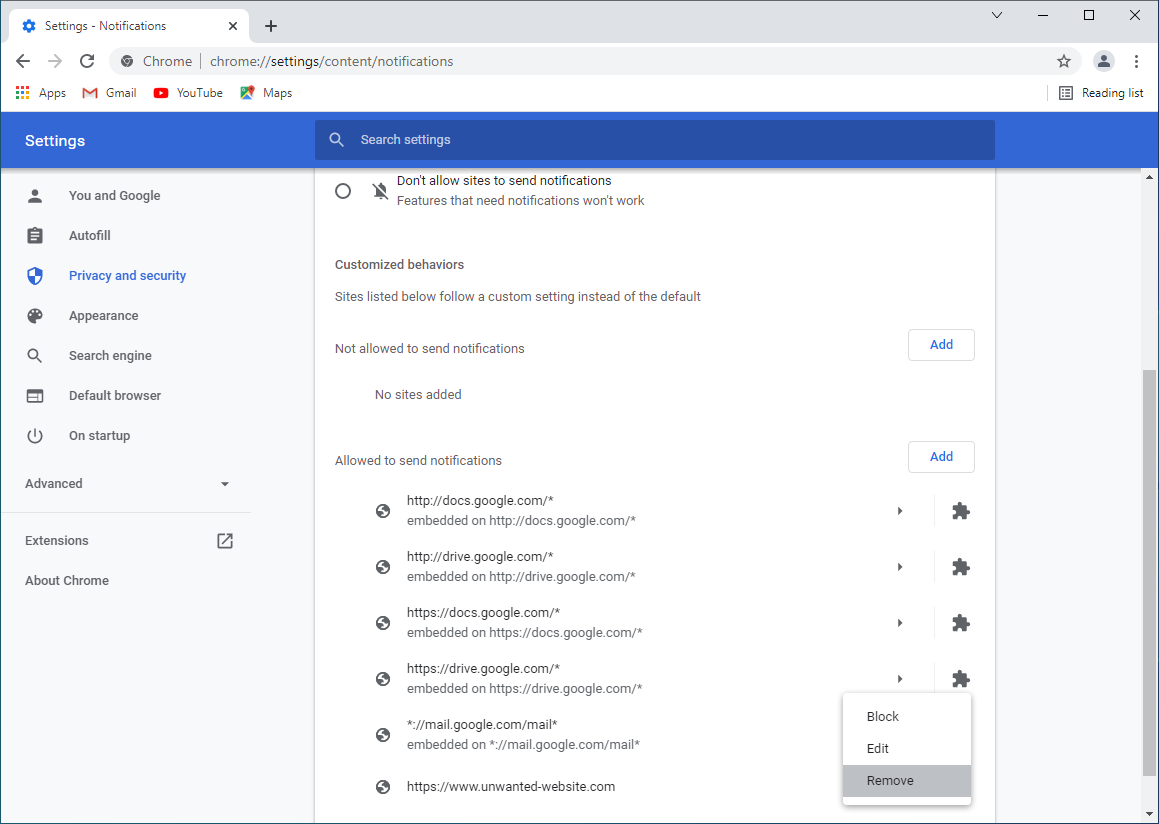Choose Remove from the context menu
1159x824 pixels.
click(x=890, y=781)
